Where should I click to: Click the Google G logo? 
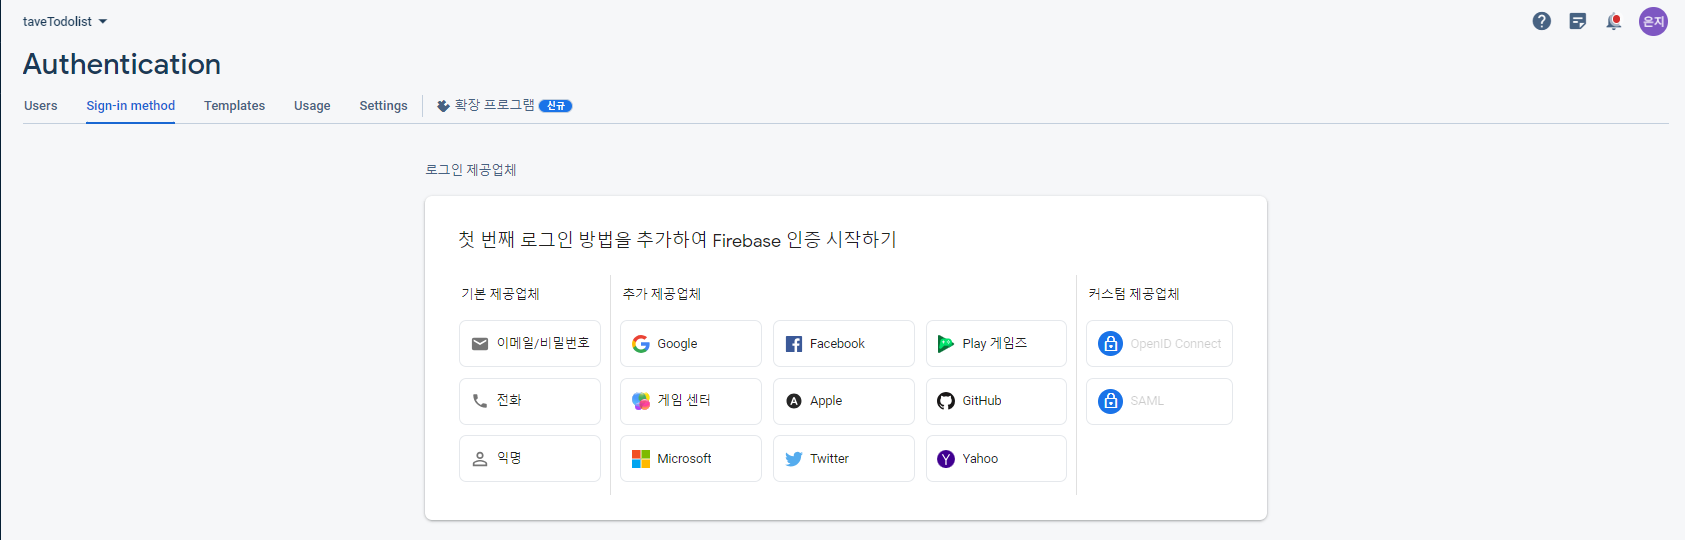[x=641, y=344]
